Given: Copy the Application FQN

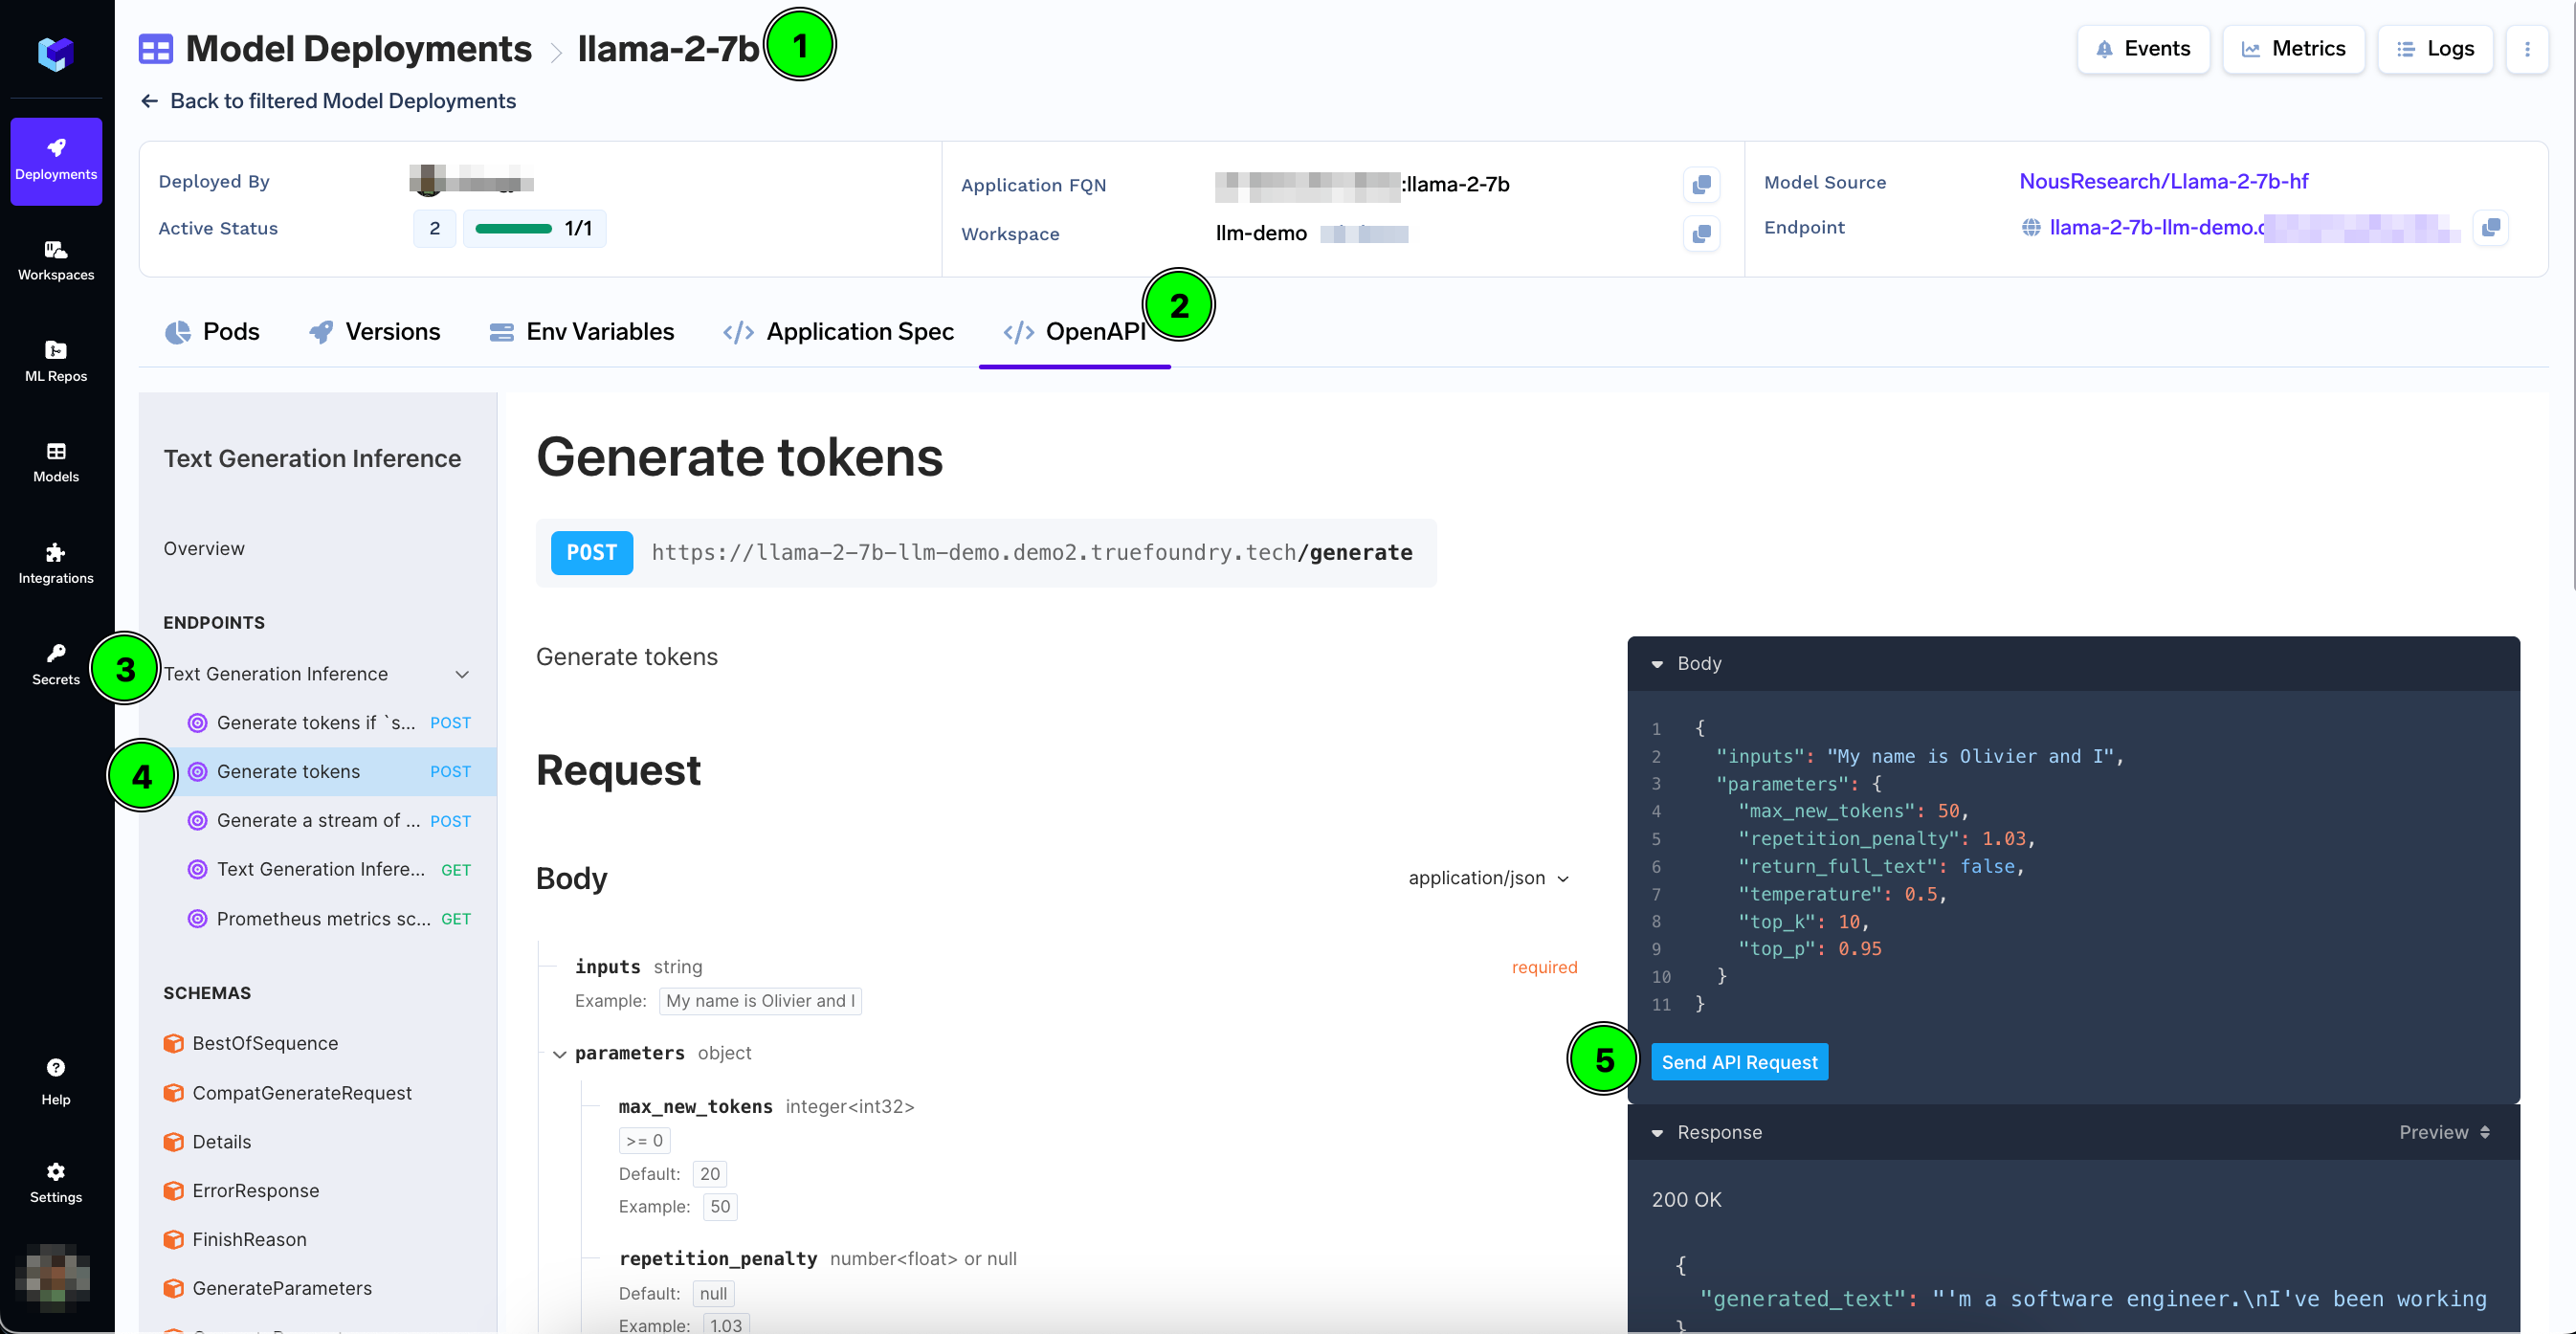Looking at the screenshot, I should coord(1700,185).
